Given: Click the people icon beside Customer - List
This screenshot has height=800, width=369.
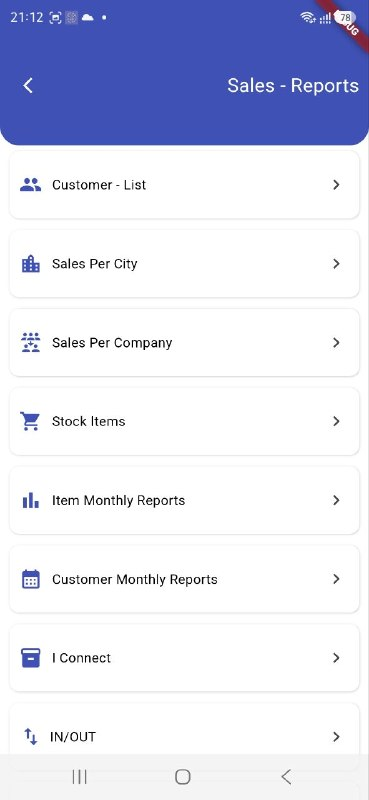Looking at the screenshot, I should [x=31, y=185].
